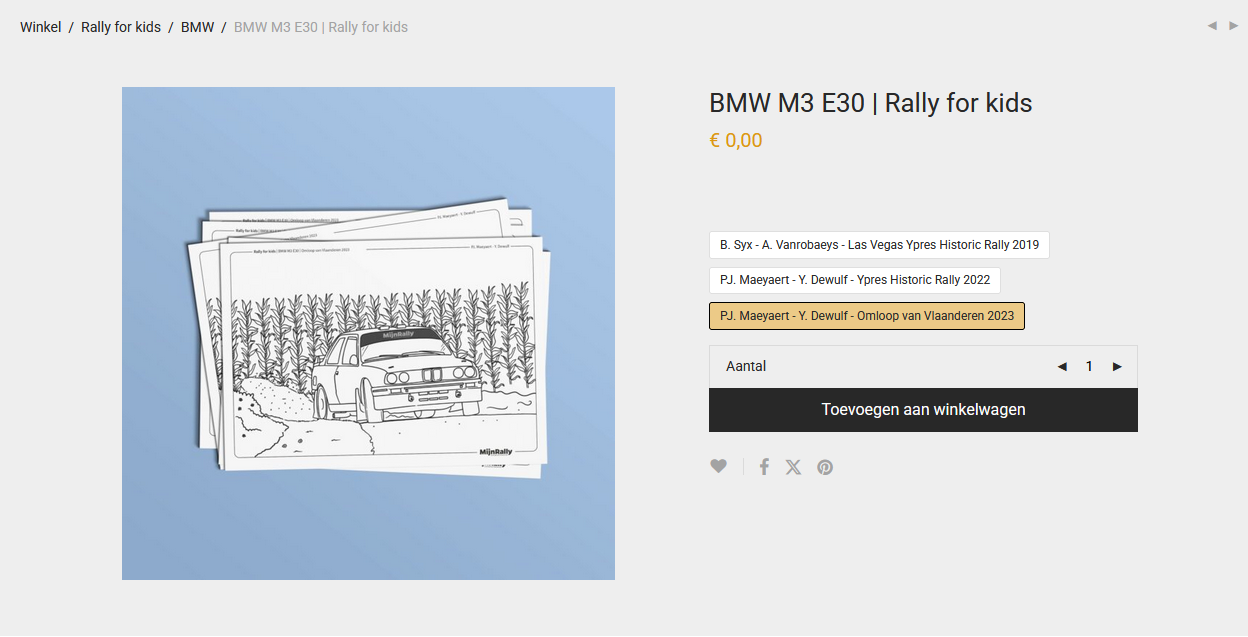Go to previous product arrow
The width and height of the screenshot is (1248, 637).
click(1212, 26)
